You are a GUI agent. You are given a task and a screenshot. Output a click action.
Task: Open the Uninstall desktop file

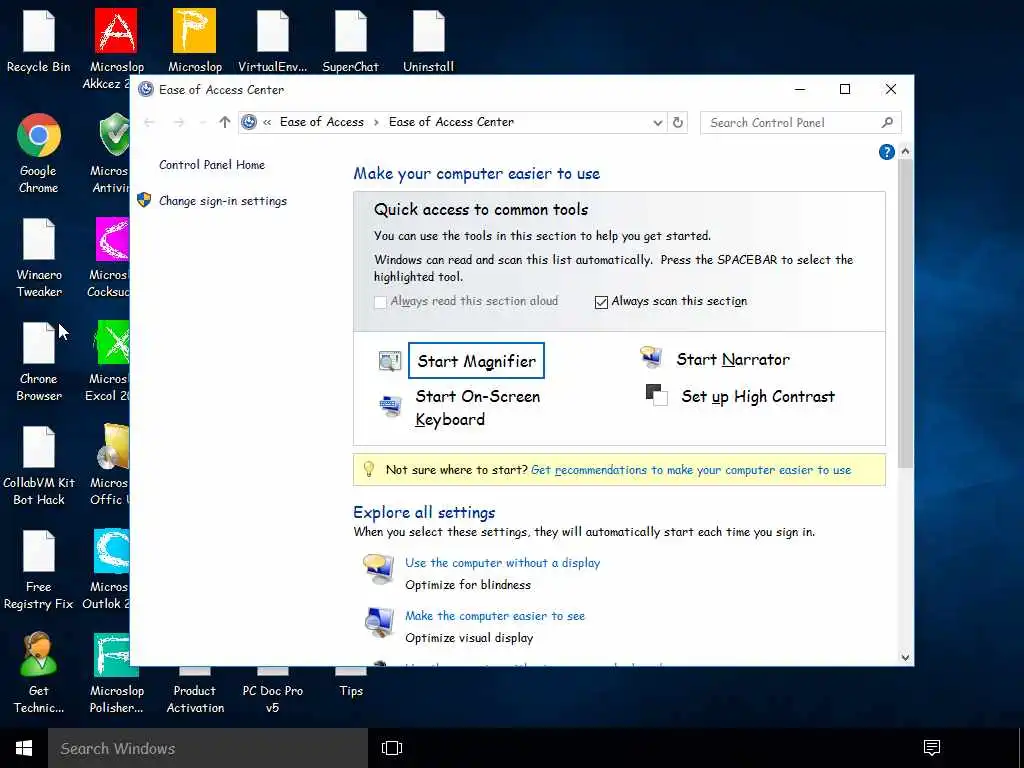point(428,39)
